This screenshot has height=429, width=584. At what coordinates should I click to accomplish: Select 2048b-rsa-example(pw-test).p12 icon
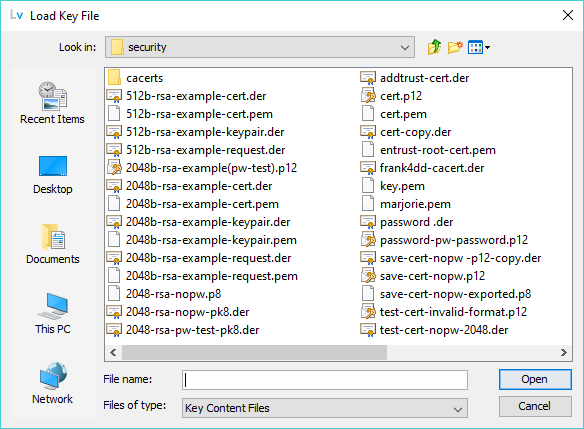[x=114, y=168]
